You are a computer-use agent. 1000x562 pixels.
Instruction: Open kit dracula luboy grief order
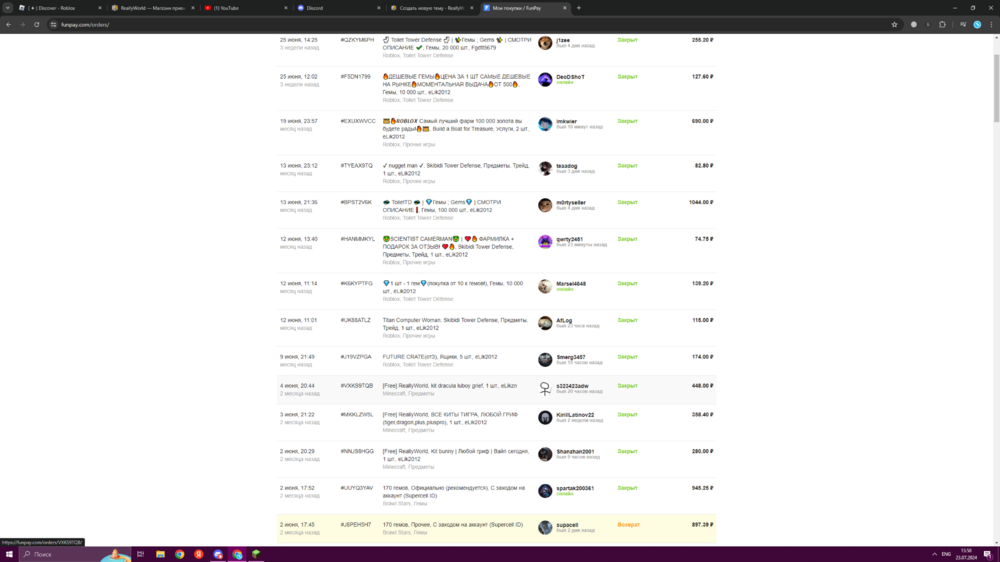click(450, 386)
